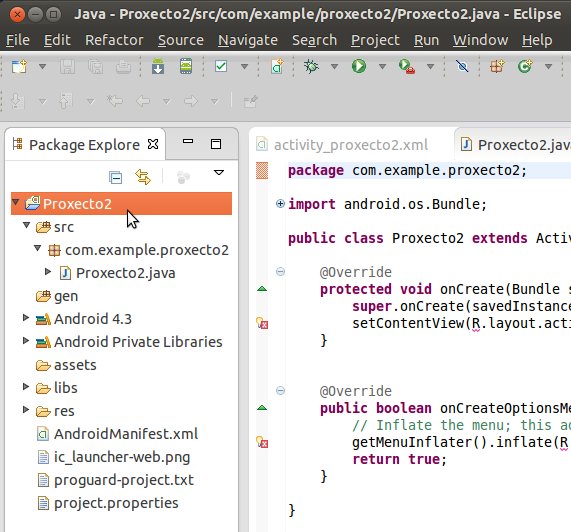Expand the libs folder node
The image size is (571, 532).
(x=26, y=386)
